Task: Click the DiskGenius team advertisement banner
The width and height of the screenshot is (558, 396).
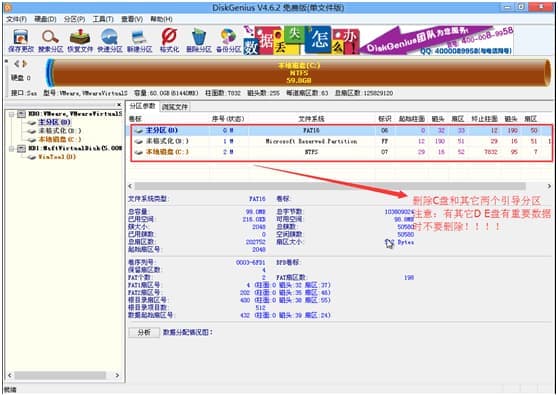Action: coord(379,40)
